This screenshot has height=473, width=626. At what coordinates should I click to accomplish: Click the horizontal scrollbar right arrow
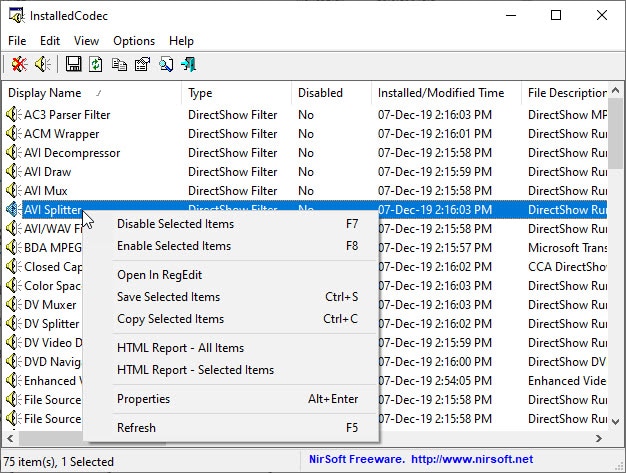coord(598,439)
